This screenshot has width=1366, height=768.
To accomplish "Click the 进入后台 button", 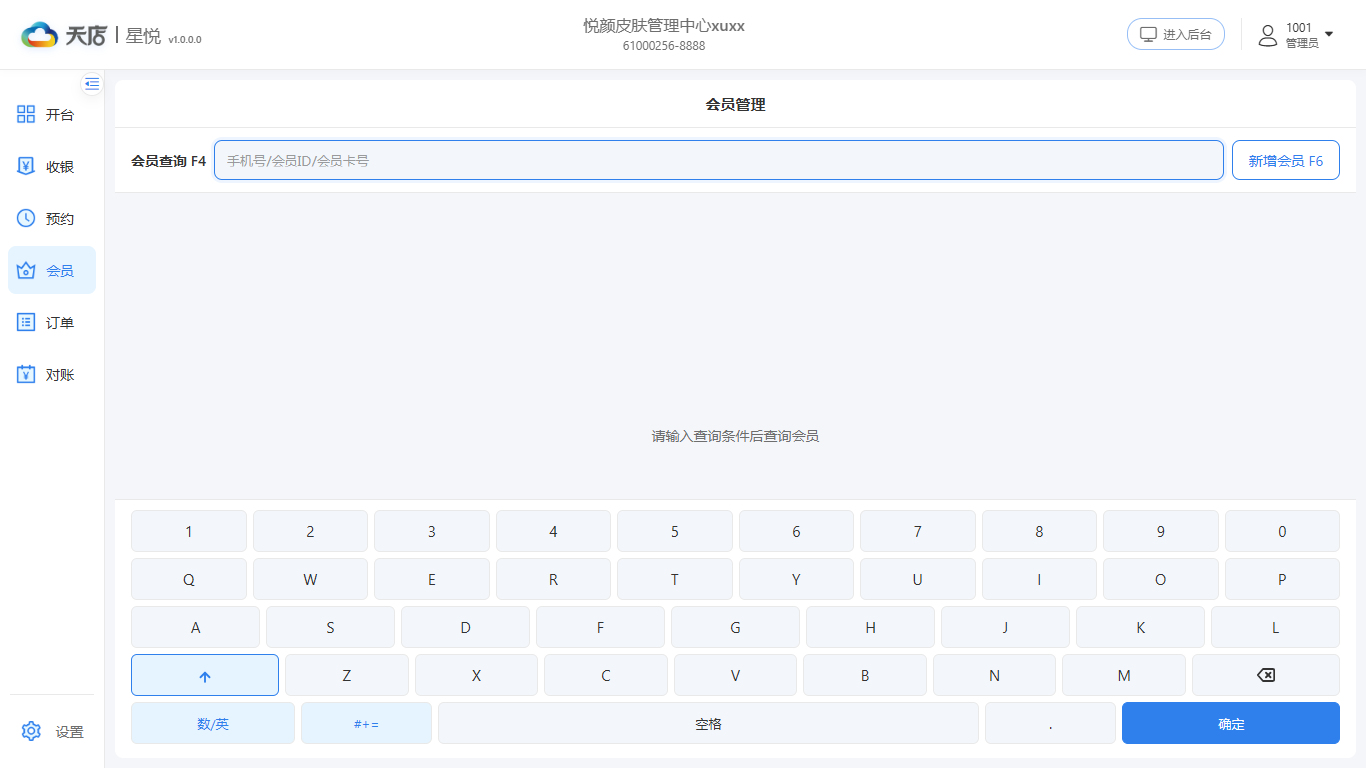I will tap(1176, 35).
